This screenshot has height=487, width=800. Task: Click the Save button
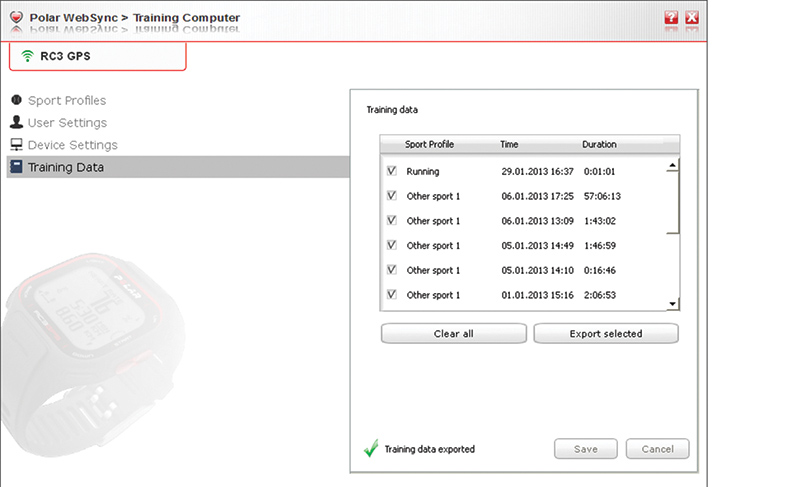586,449
